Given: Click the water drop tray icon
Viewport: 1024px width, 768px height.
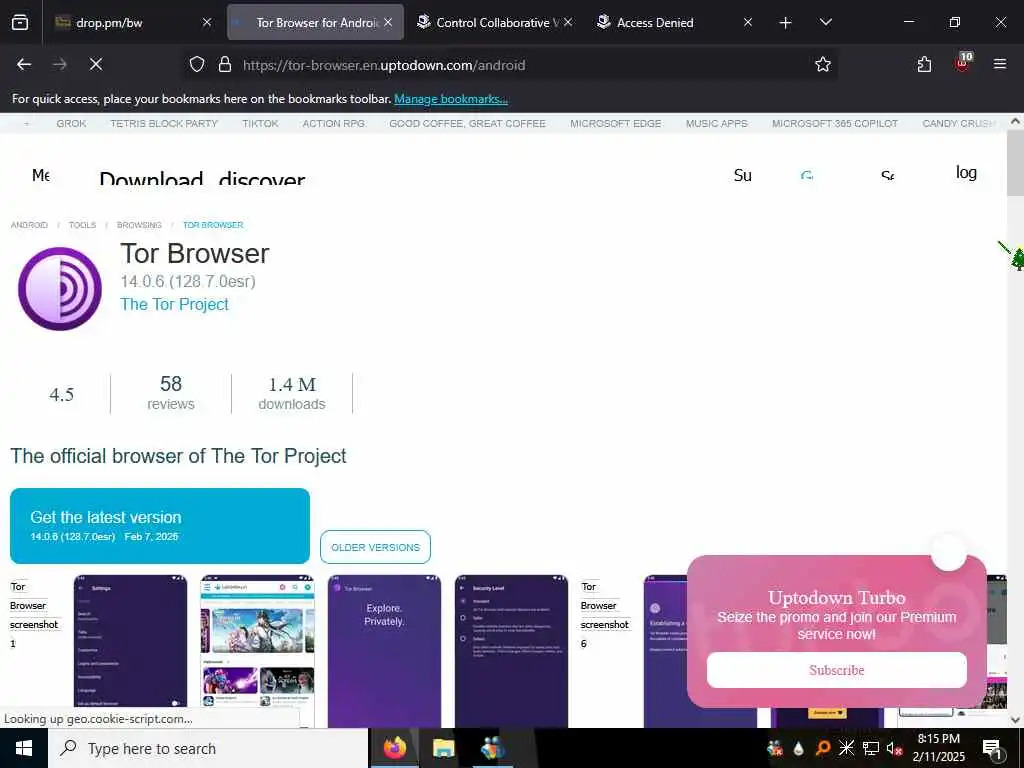Looking at the screenshot, I should 799,748.
